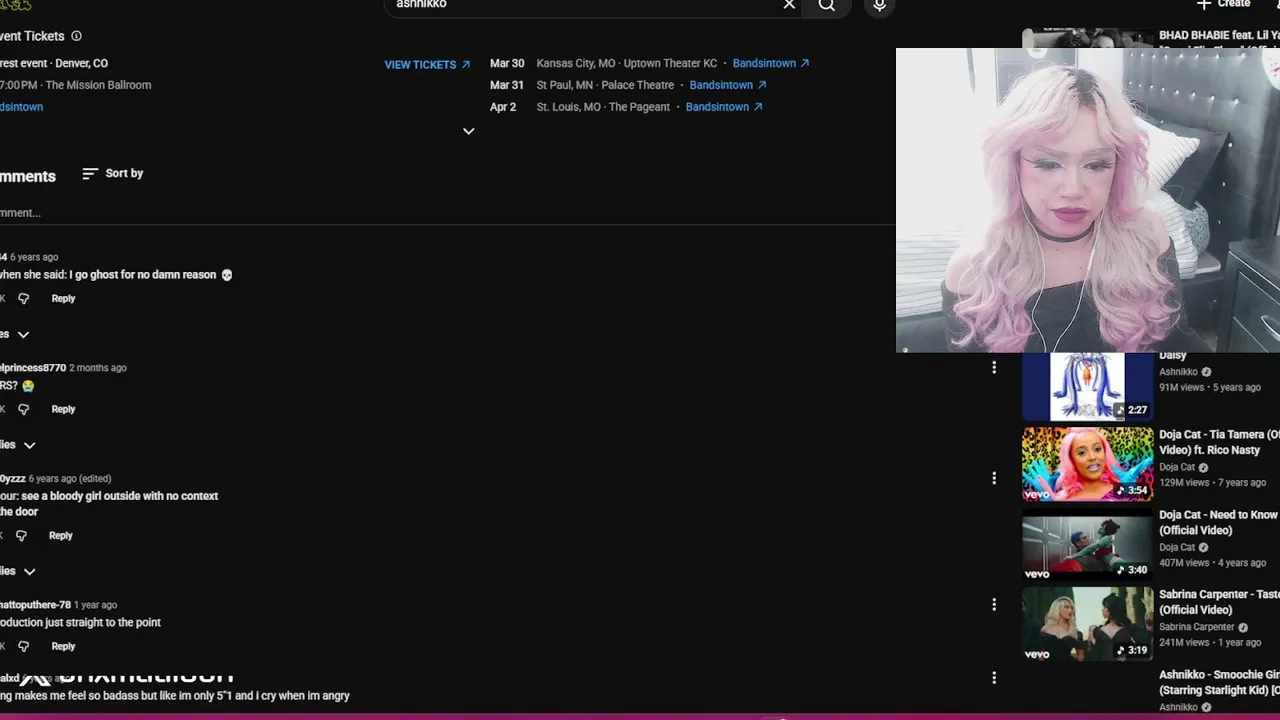
Task: Reply to the 'I go ghost' comment
Action: pyautogui.click(x=63, y=299)
